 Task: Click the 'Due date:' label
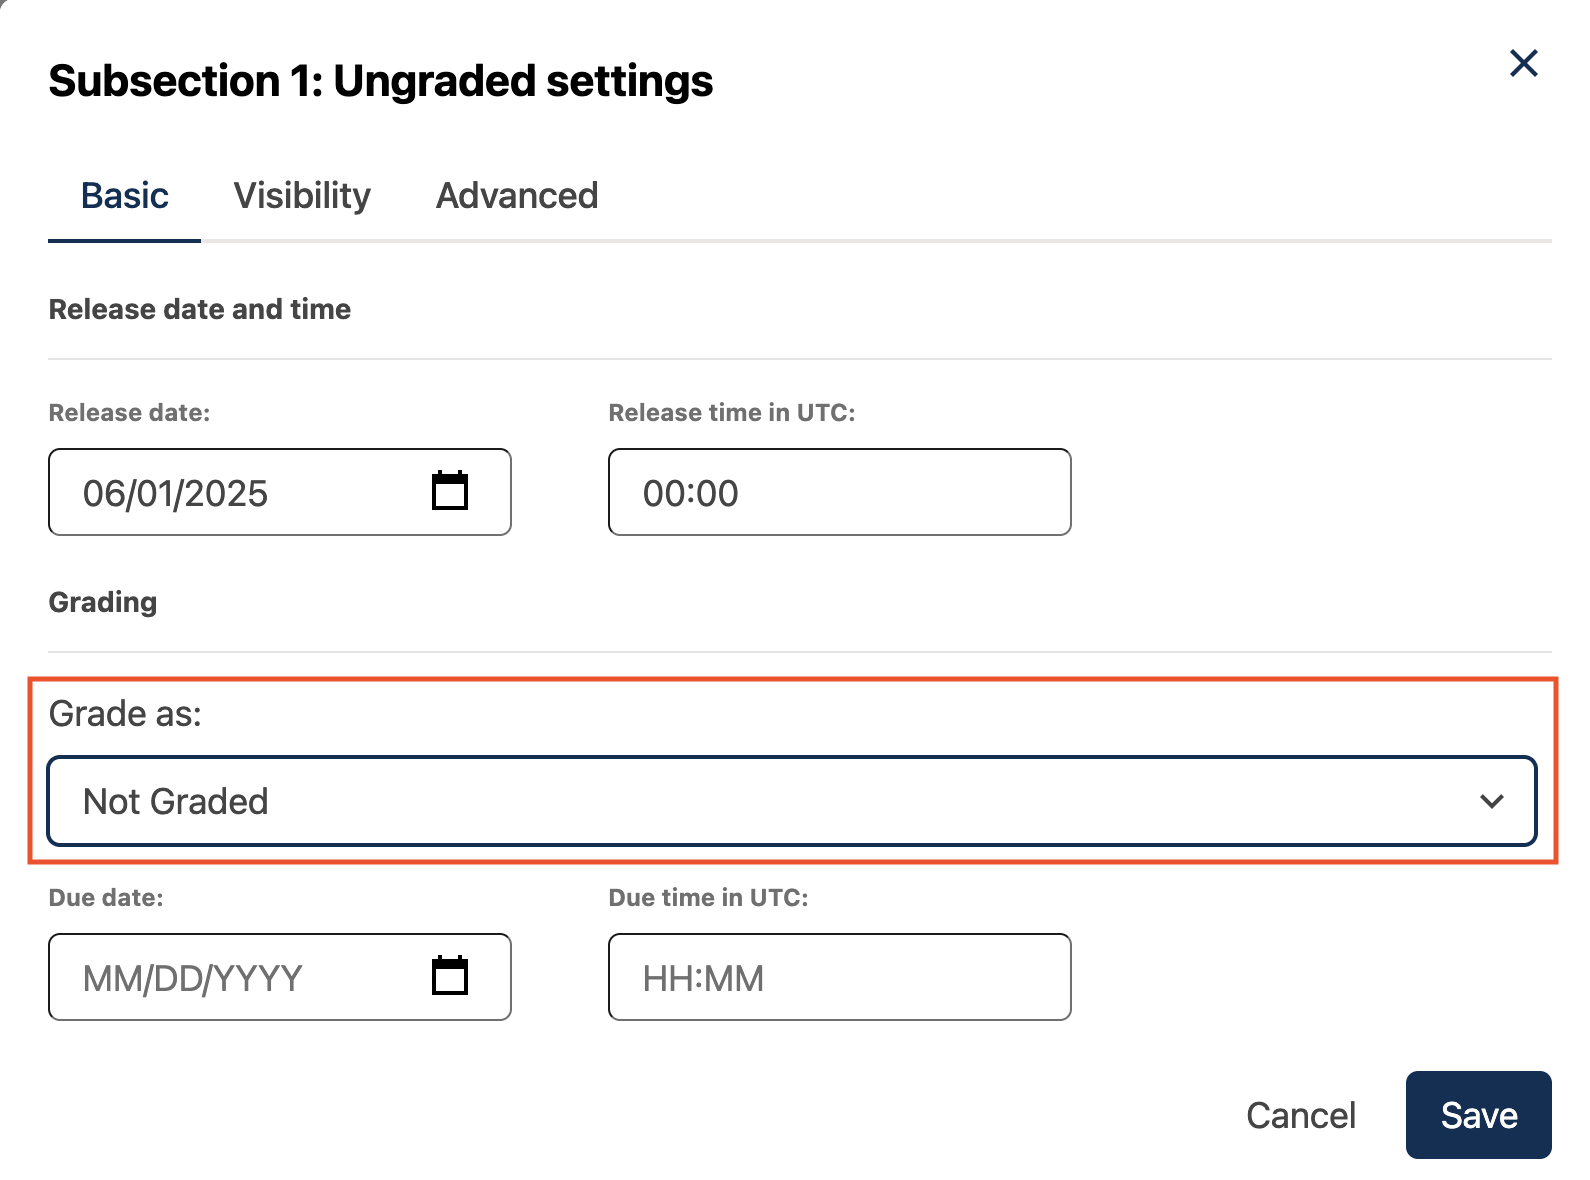pyautogui.click(x=106, y=898)
